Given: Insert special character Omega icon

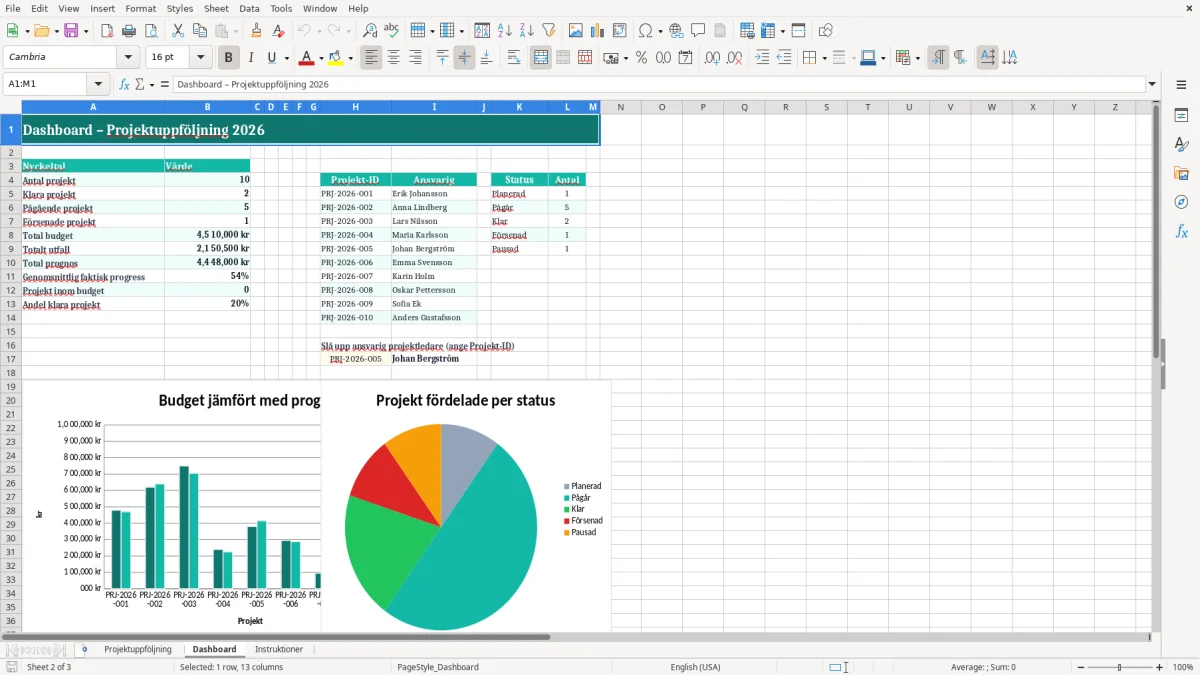Looking at the screenshot, I should pyautogui.click(x=645, y=31).
